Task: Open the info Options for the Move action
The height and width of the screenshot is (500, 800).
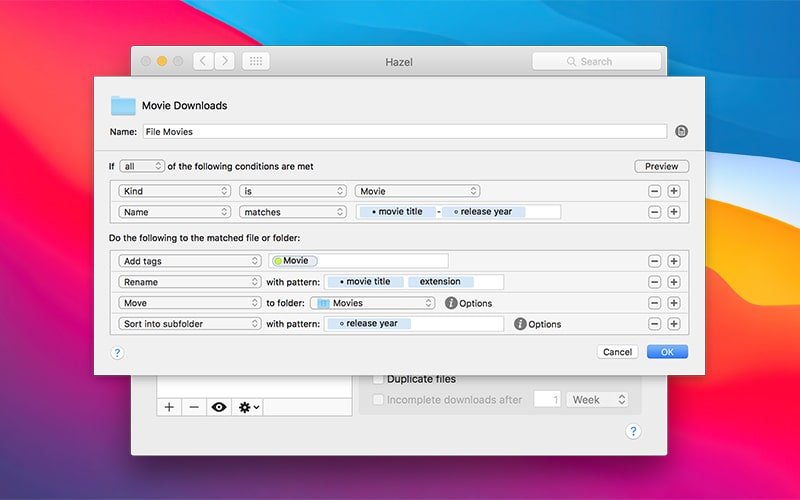Action: 451,303
